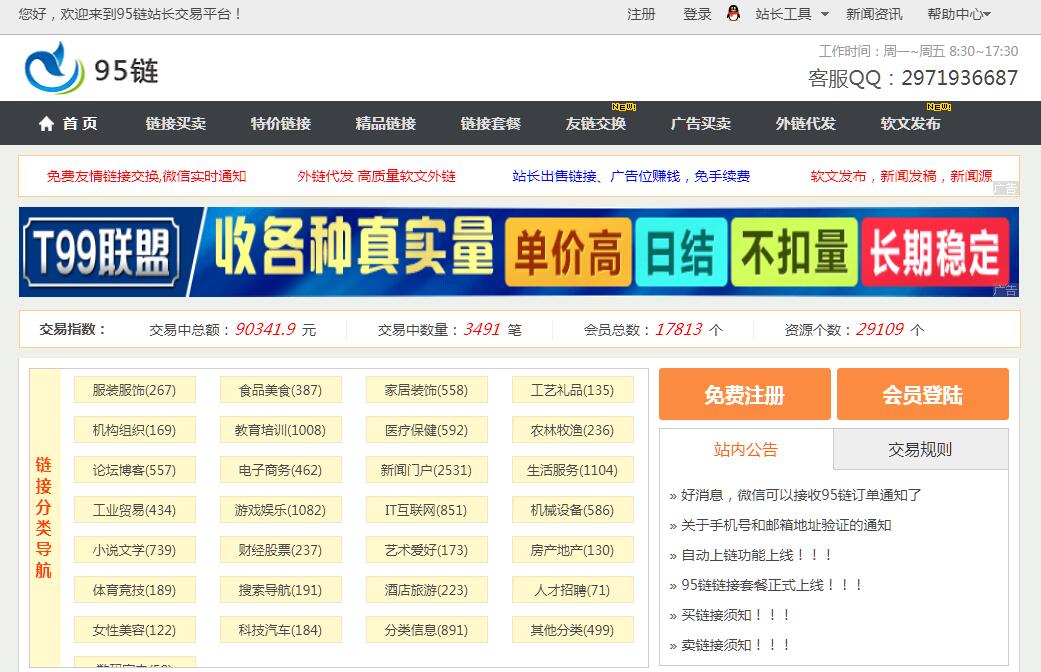Screen dimensions: 1041x672
Task: Switch to the 交易规则 tab
Action: [x=920, y=450]
